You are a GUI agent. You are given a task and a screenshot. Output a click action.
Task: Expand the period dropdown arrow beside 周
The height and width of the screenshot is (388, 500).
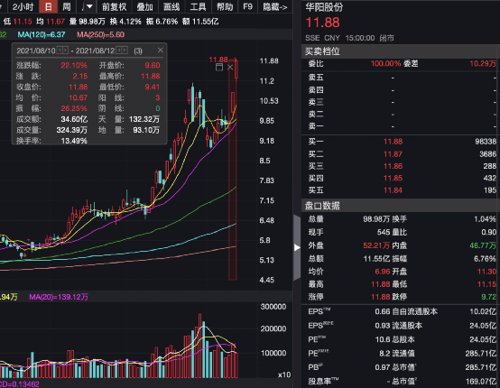pos(86,7)
